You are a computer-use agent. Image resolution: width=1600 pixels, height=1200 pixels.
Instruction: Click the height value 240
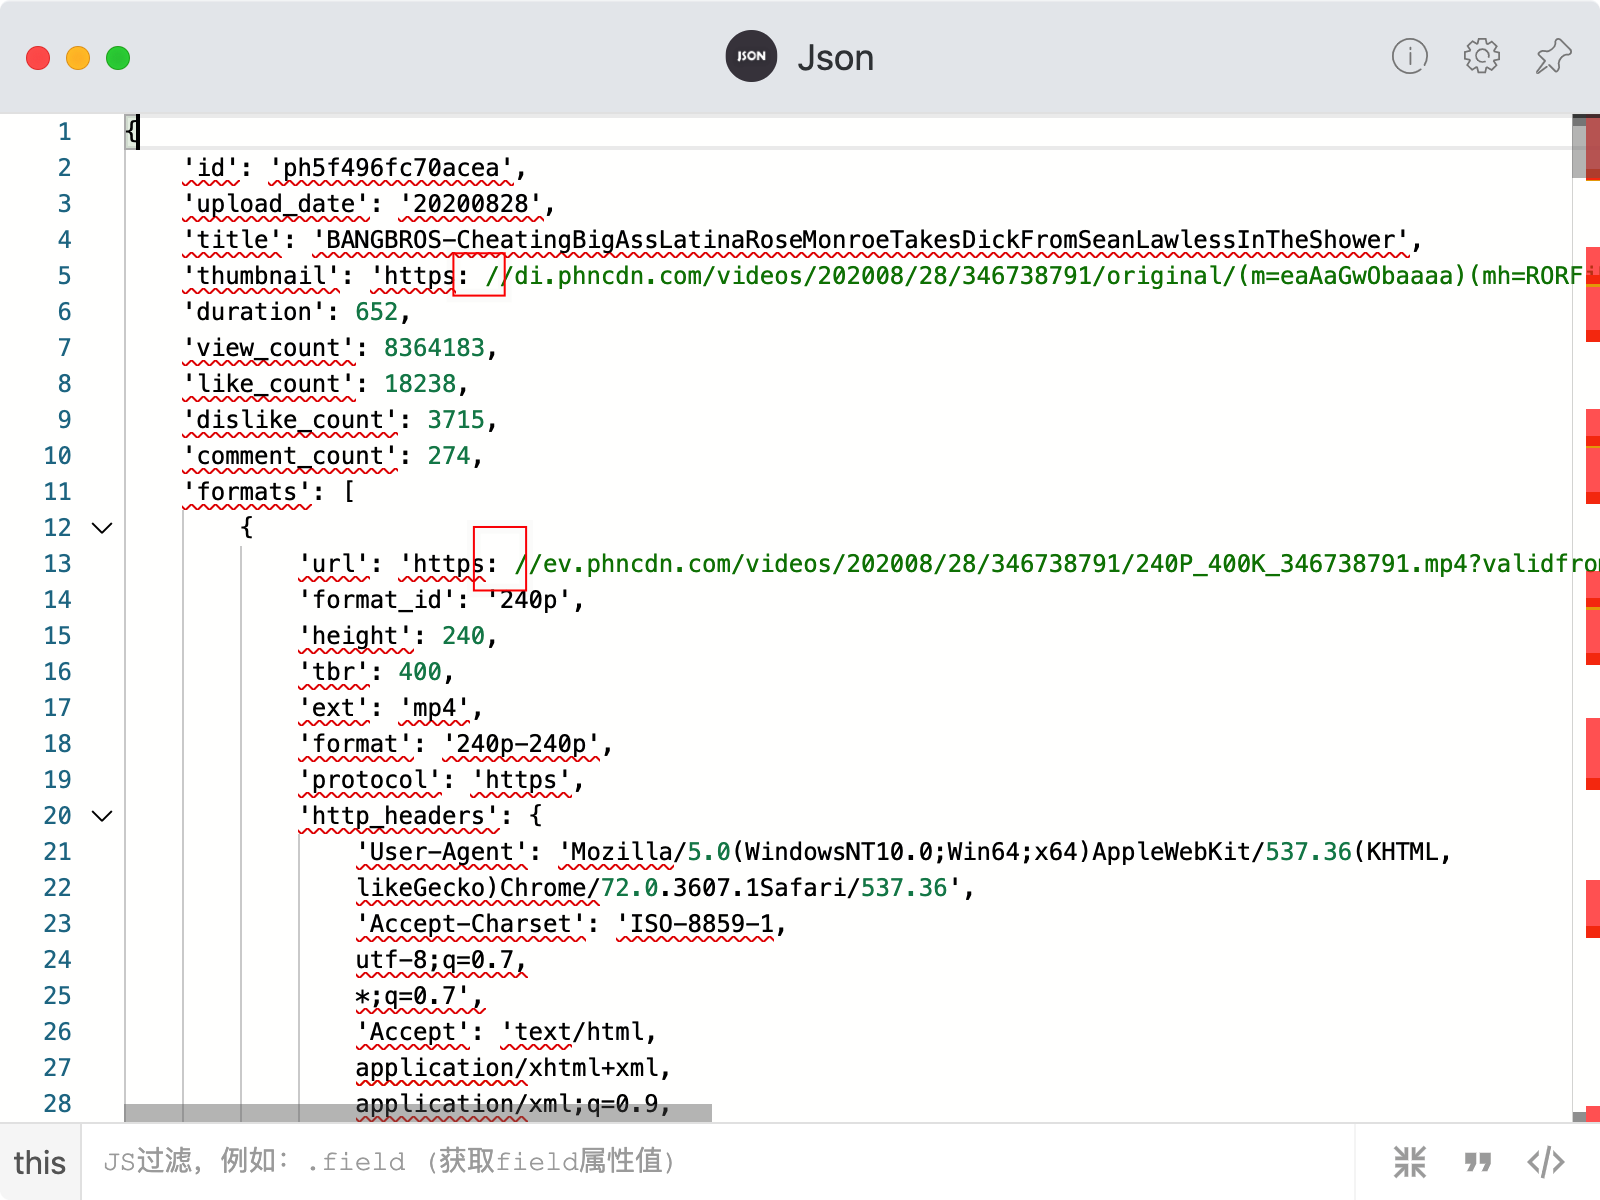(464, 636)
